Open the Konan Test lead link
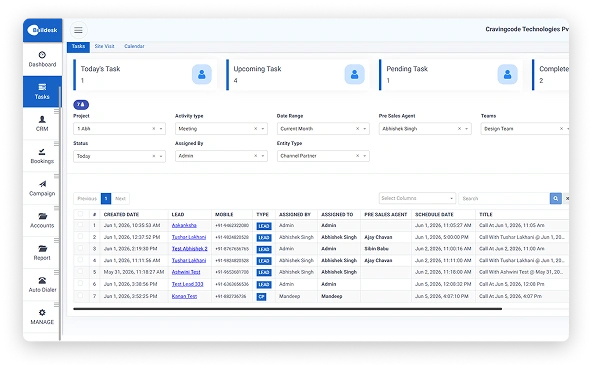The height and width of the screenshot is (369, 592). tap(184, 296)
